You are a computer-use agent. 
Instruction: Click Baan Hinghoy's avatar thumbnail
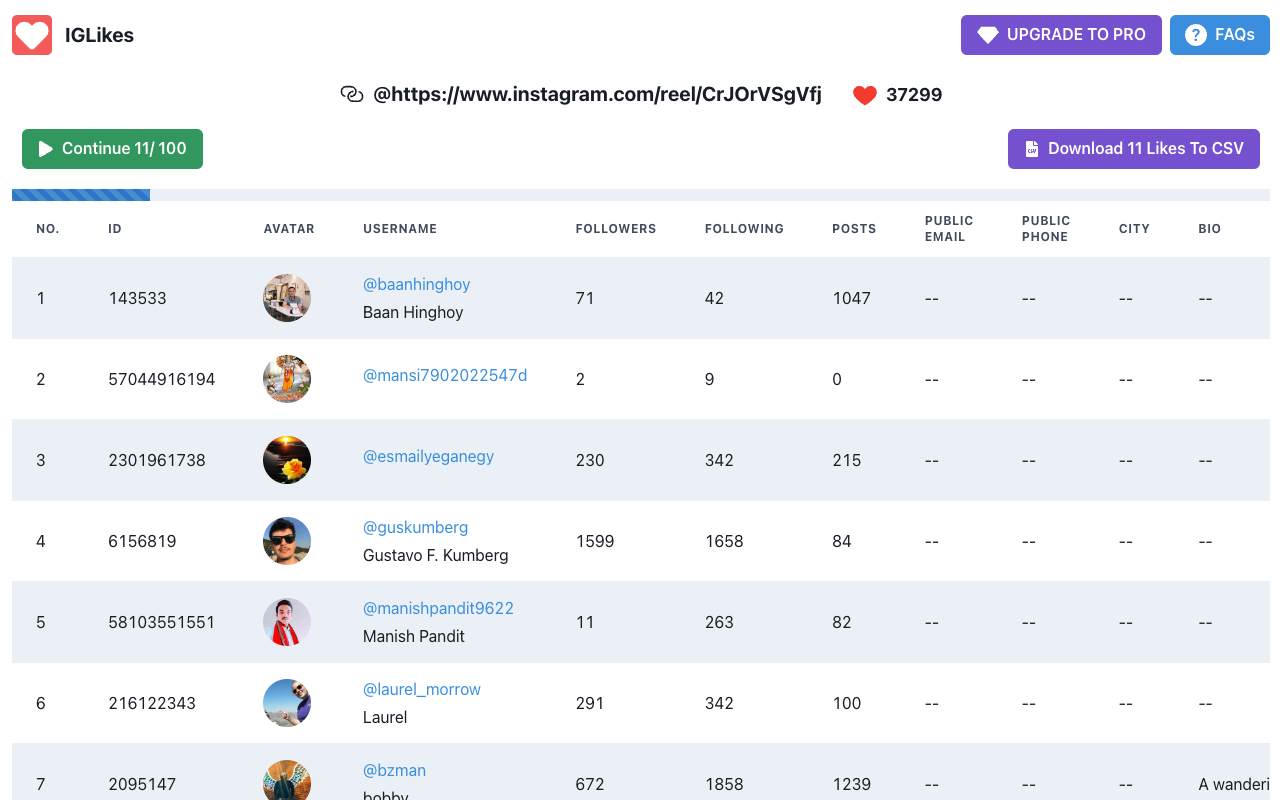(287, 298)
